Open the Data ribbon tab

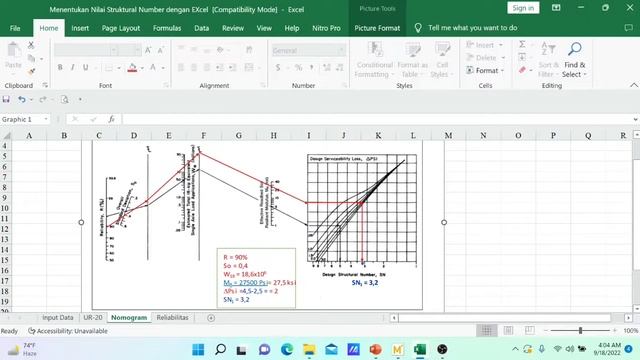click(x=202, y=28)
